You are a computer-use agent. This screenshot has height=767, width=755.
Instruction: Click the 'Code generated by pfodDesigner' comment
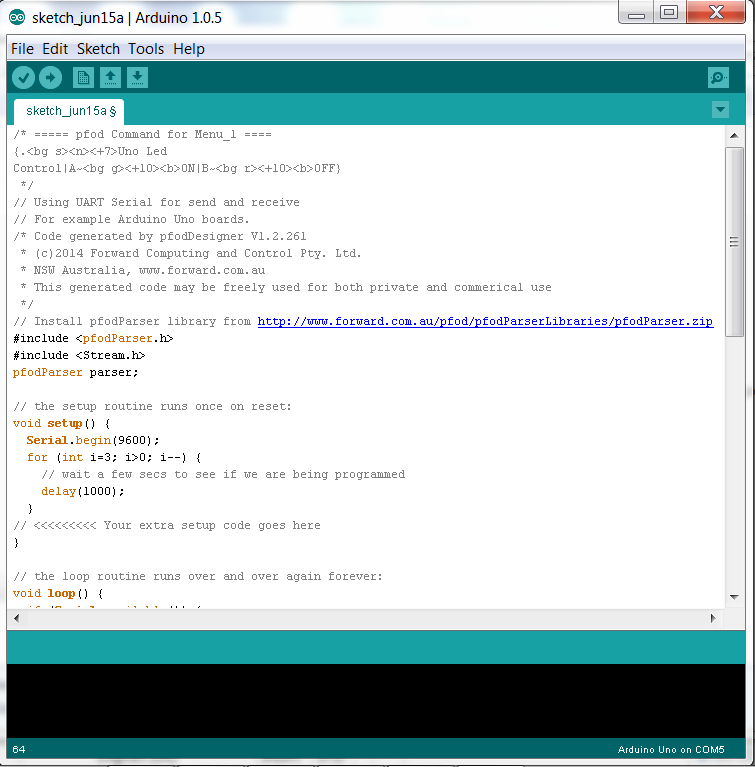160,237
